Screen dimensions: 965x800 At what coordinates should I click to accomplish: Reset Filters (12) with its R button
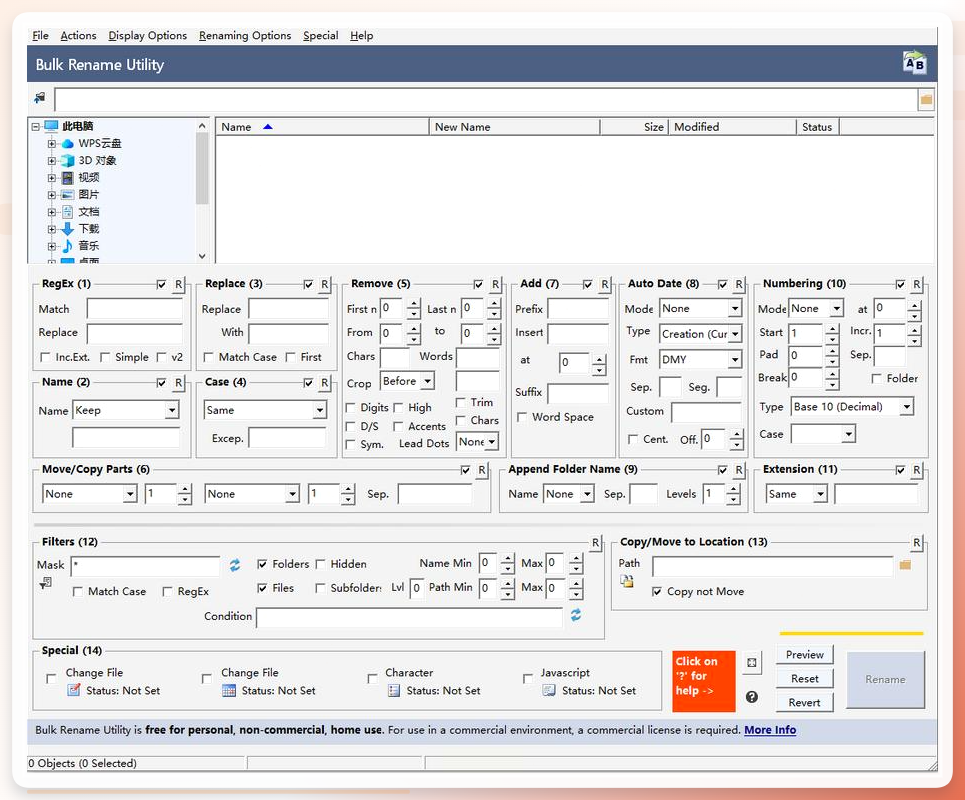[595, 543]
